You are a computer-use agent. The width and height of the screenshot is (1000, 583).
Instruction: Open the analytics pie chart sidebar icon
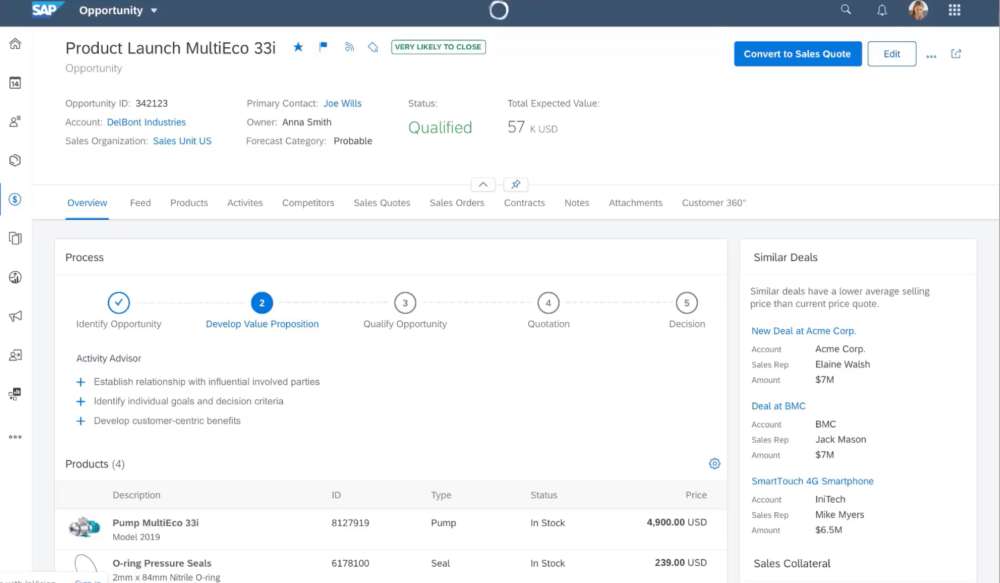pos(15,277)
